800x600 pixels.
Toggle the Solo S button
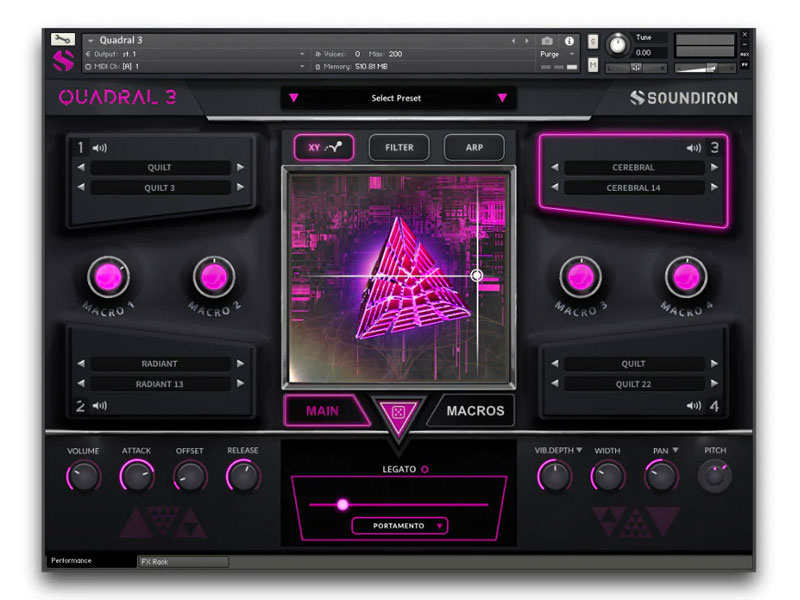tap(592, 41)
